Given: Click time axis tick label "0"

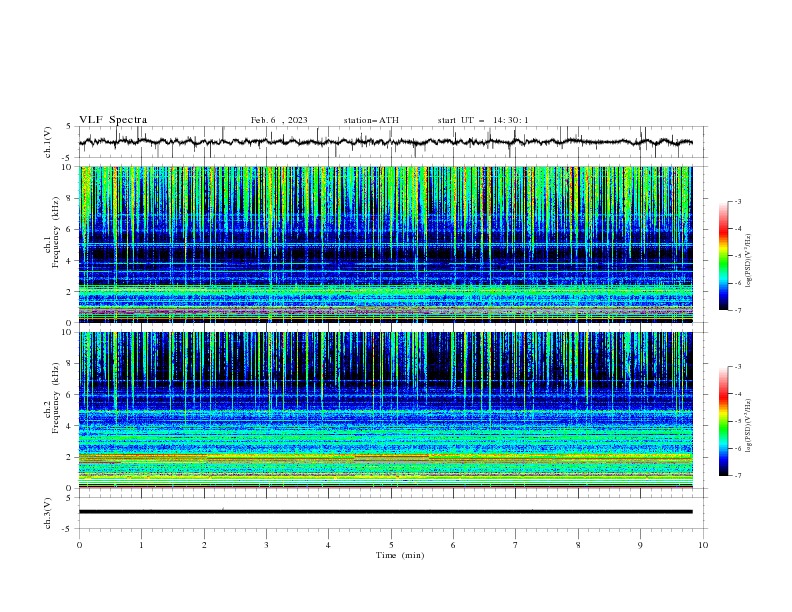Looking at the screenshot, I should 79,545.
